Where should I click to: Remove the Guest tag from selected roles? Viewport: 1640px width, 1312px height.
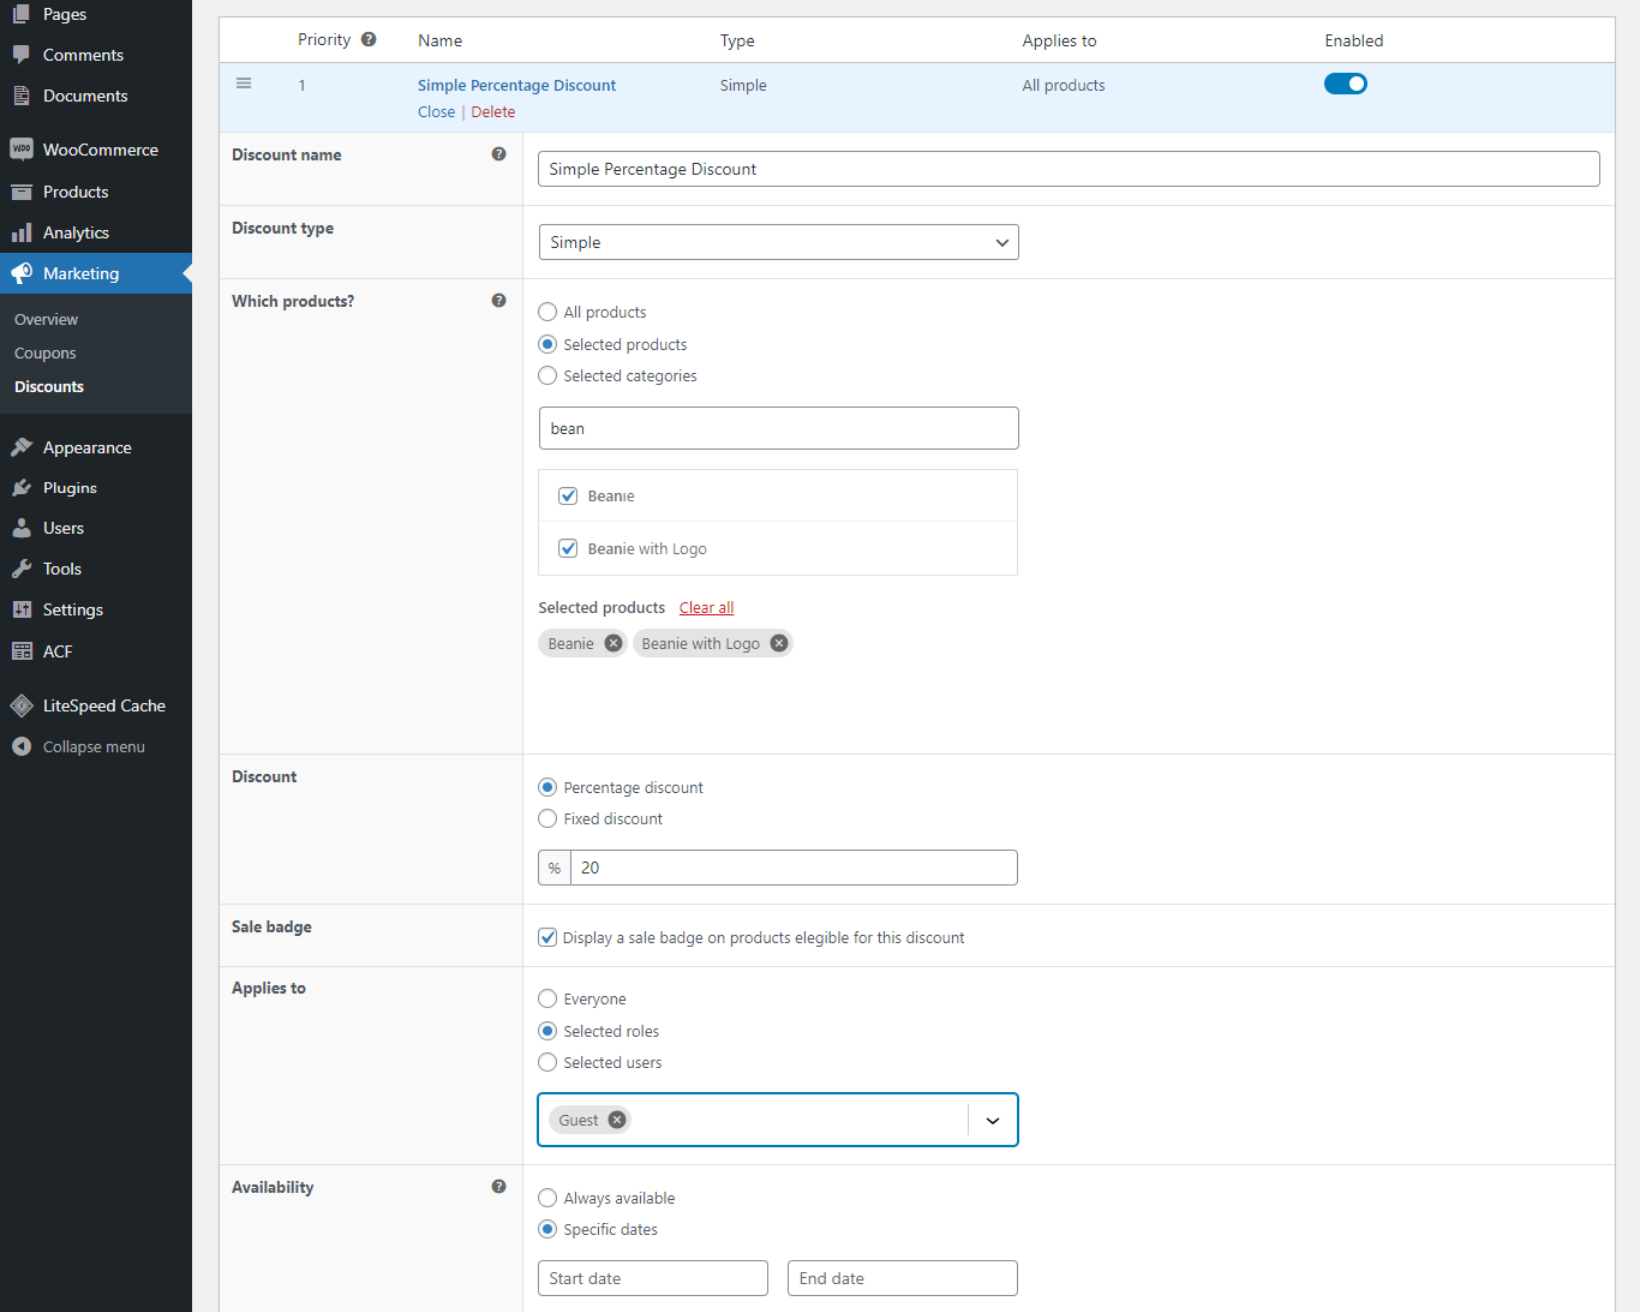(617, 1119)
